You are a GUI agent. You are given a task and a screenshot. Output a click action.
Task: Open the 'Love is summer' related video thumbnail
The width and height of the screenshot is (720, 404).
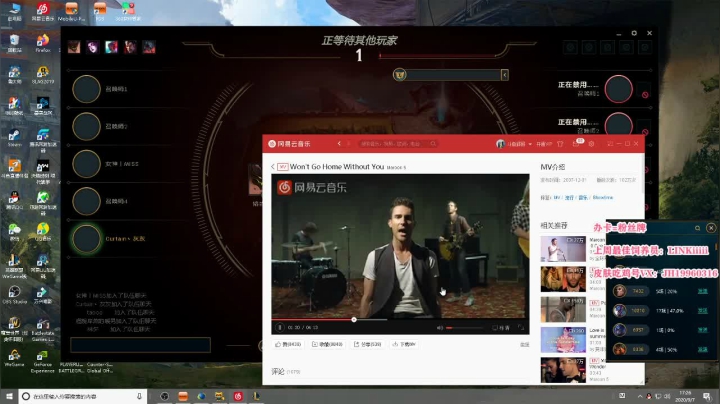pyautogui.click(x=563, y=340)
